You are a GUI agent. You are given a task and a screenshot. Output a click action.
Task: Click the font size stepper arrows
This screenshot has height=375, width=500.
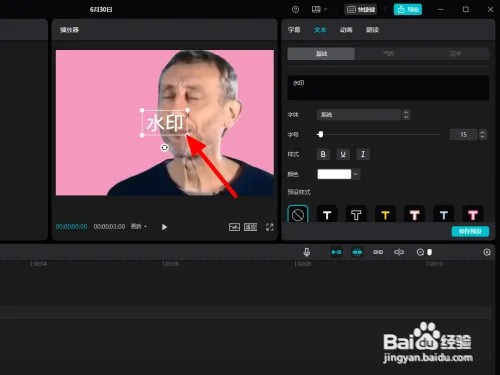pos(482,135)
